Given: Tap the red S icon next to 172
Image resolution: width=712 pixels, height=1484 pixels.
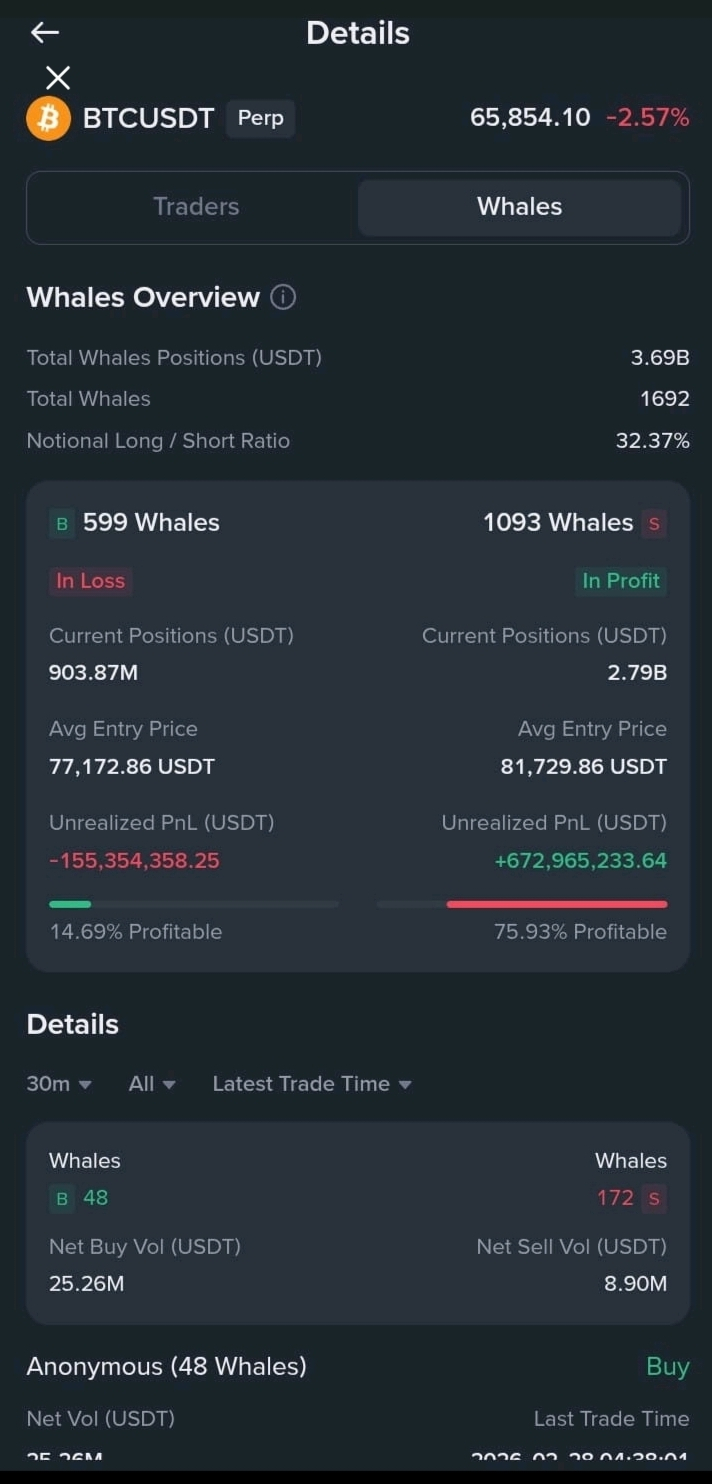Looking at the screenshot, I should pos(654,1198).
